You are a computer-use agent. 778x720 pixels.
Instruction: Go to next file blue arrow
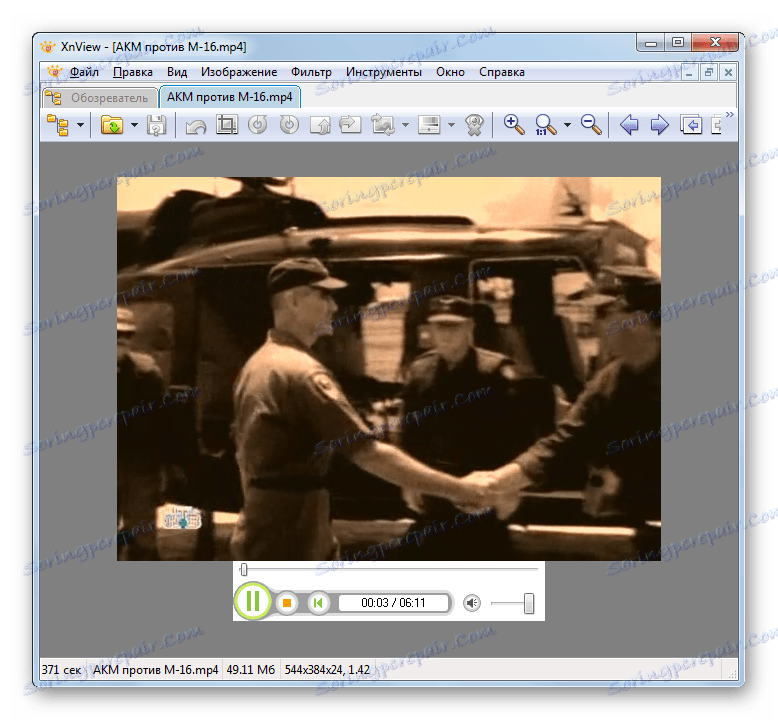coord(659,125)
